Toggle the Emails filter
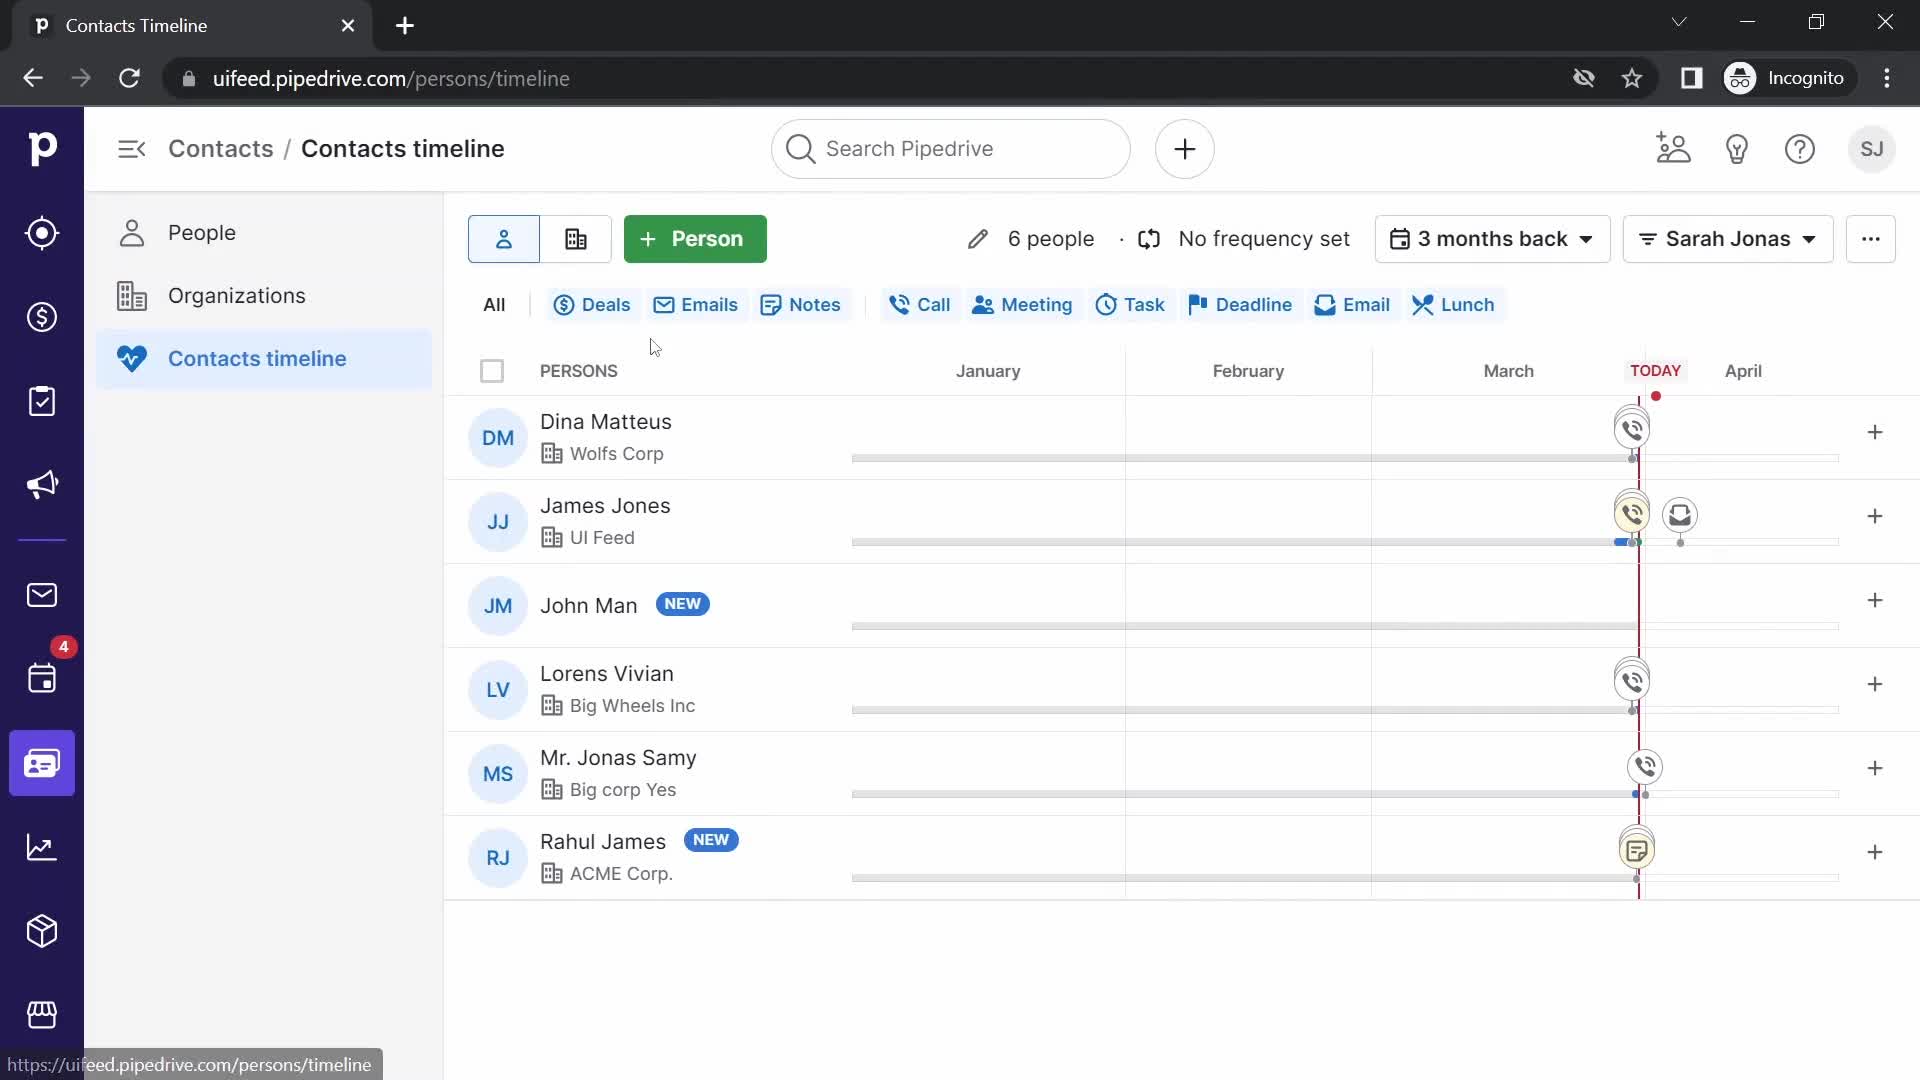This screenshot has width=1920, height=1080. coord(696,305)
